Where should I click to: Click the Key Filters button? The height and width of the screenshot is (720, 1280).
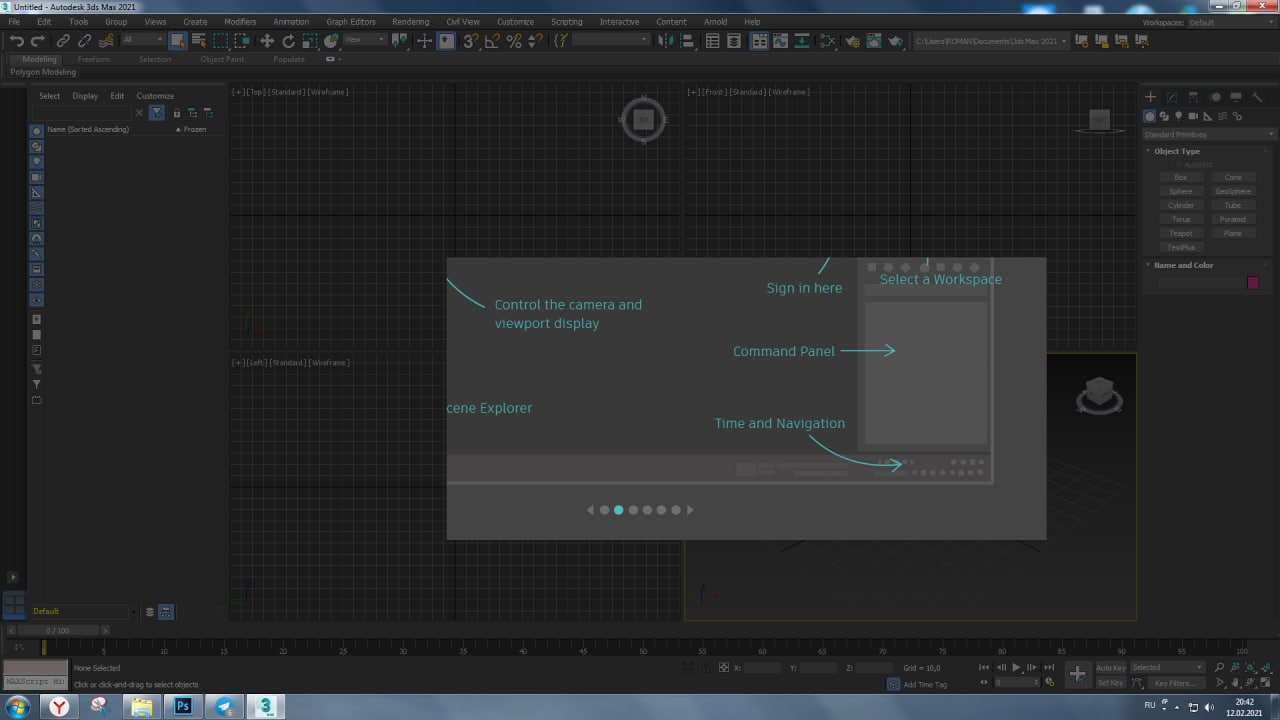tap(1175, 683)
